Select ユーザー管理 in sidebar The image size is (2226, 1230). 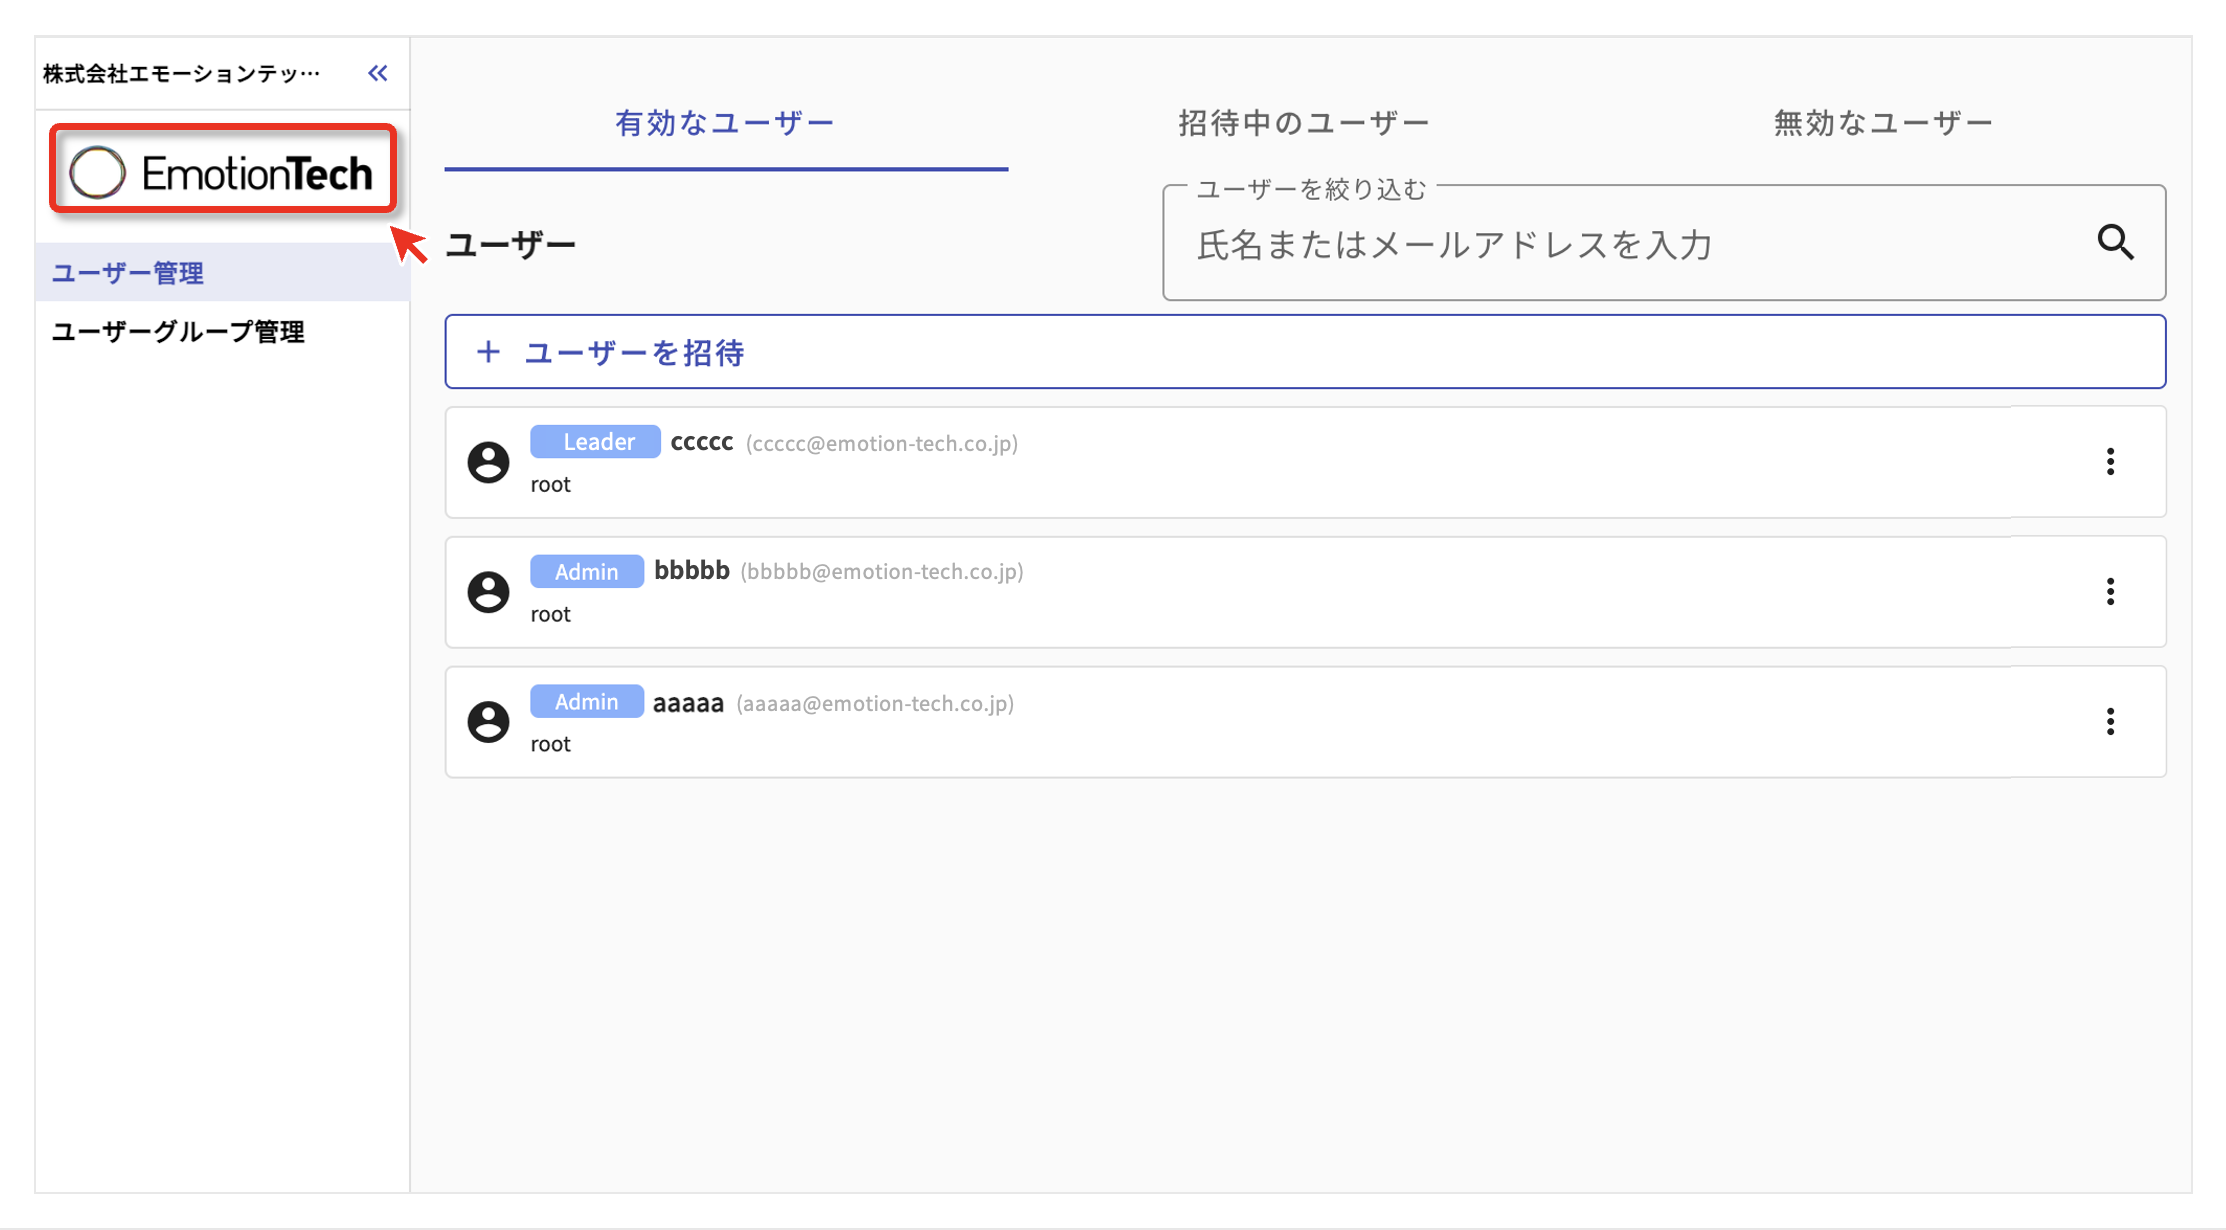pos(128,273)
